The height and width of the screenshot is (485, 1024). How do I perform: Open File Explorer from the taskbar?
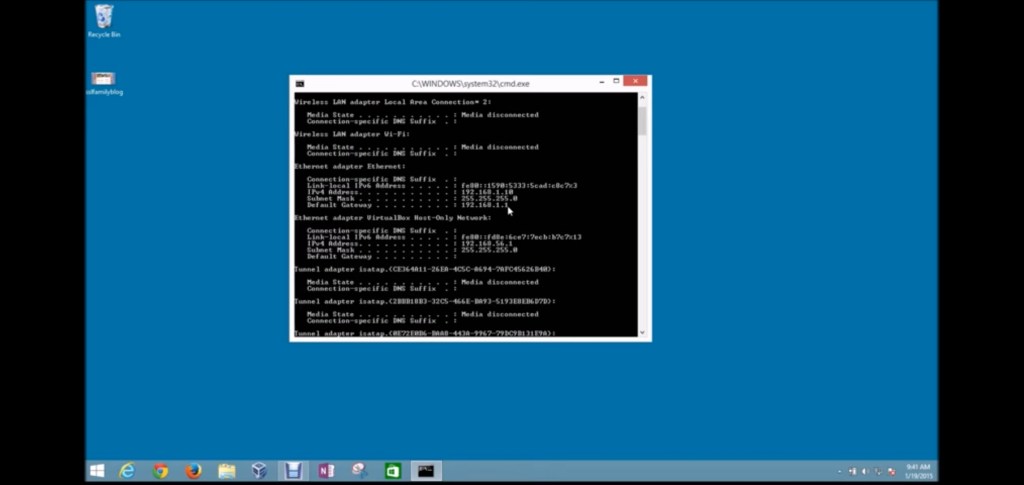pos(226,470)
